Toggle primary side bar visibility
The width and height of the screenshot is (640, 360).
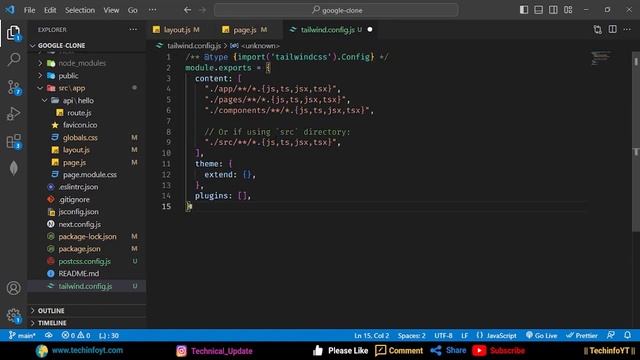point(524,10)
